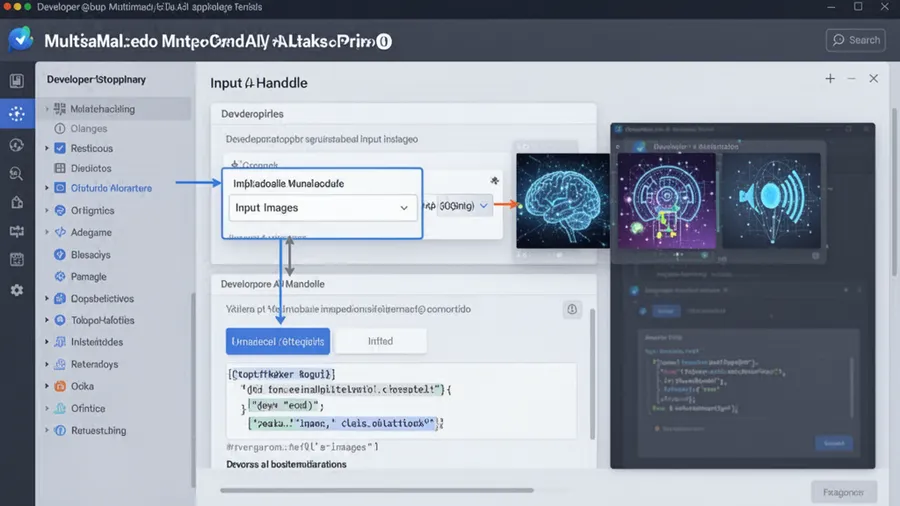This screenshot has height=506, width=900.
Task: Click the info icon in Developore panel
Action: (572, 309)
